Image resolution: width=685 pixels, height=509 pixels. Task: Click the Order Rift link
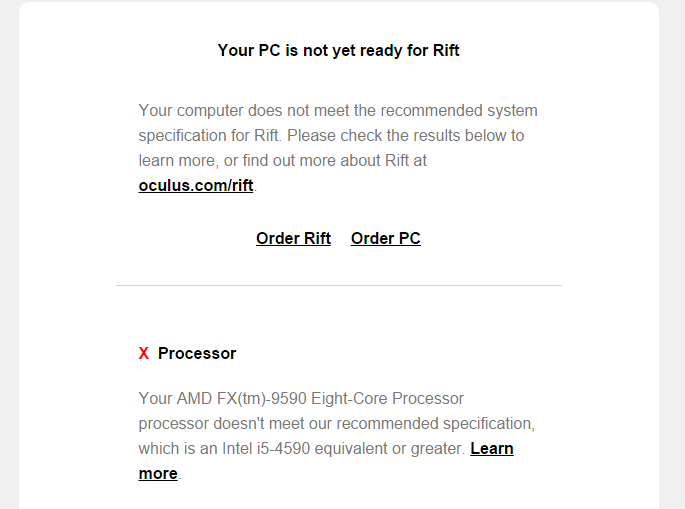click(293, 238)
